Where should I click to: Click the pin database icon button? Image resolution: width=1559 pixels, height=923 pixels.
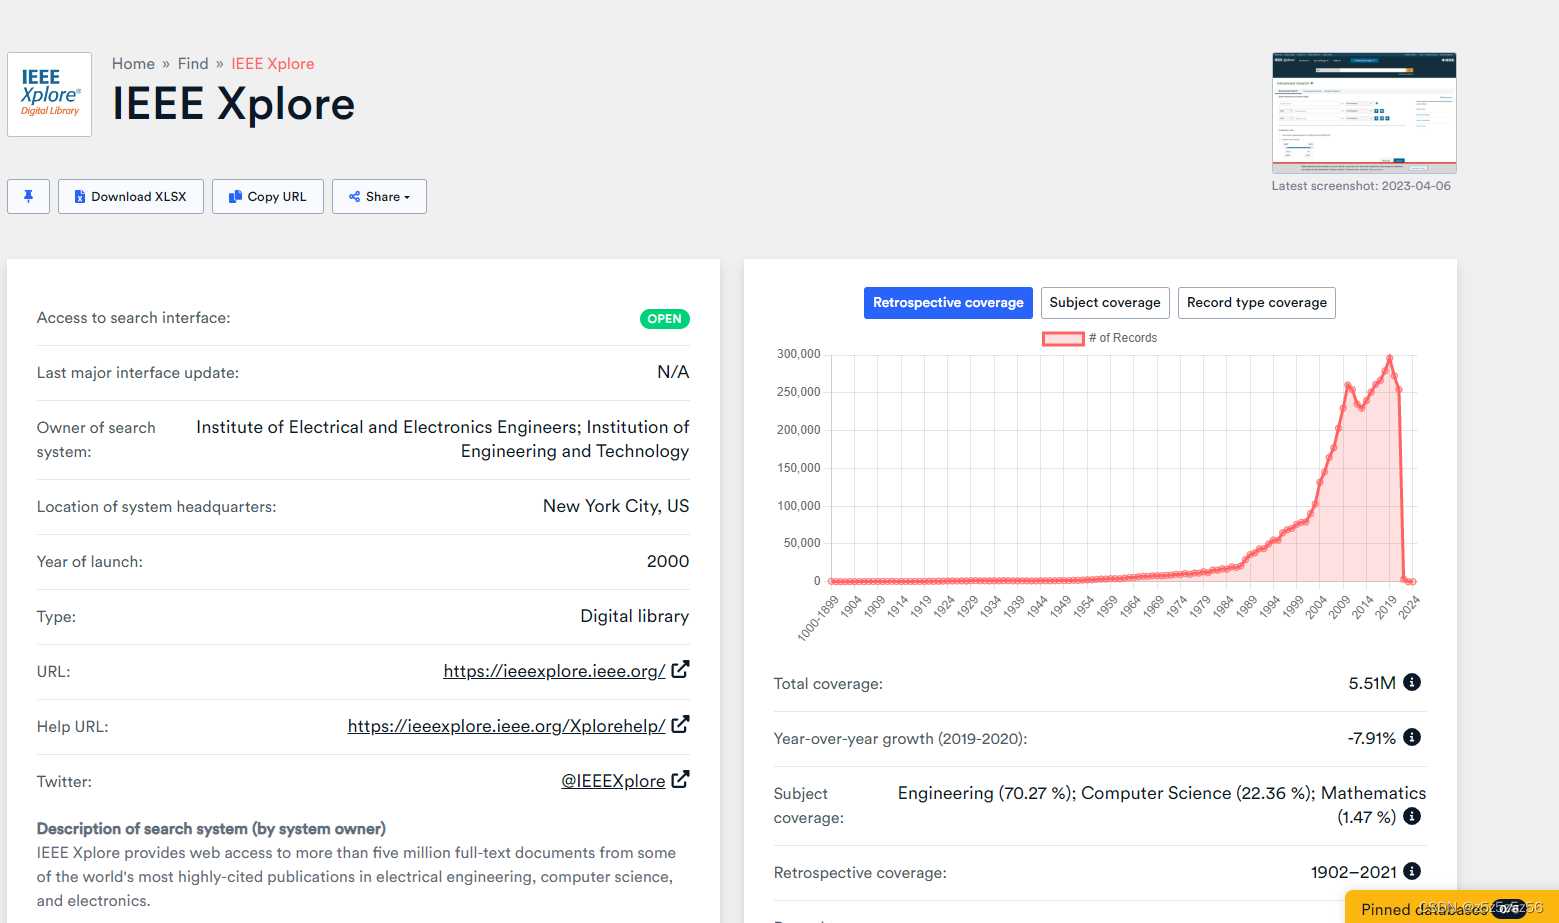pos(28,196)
